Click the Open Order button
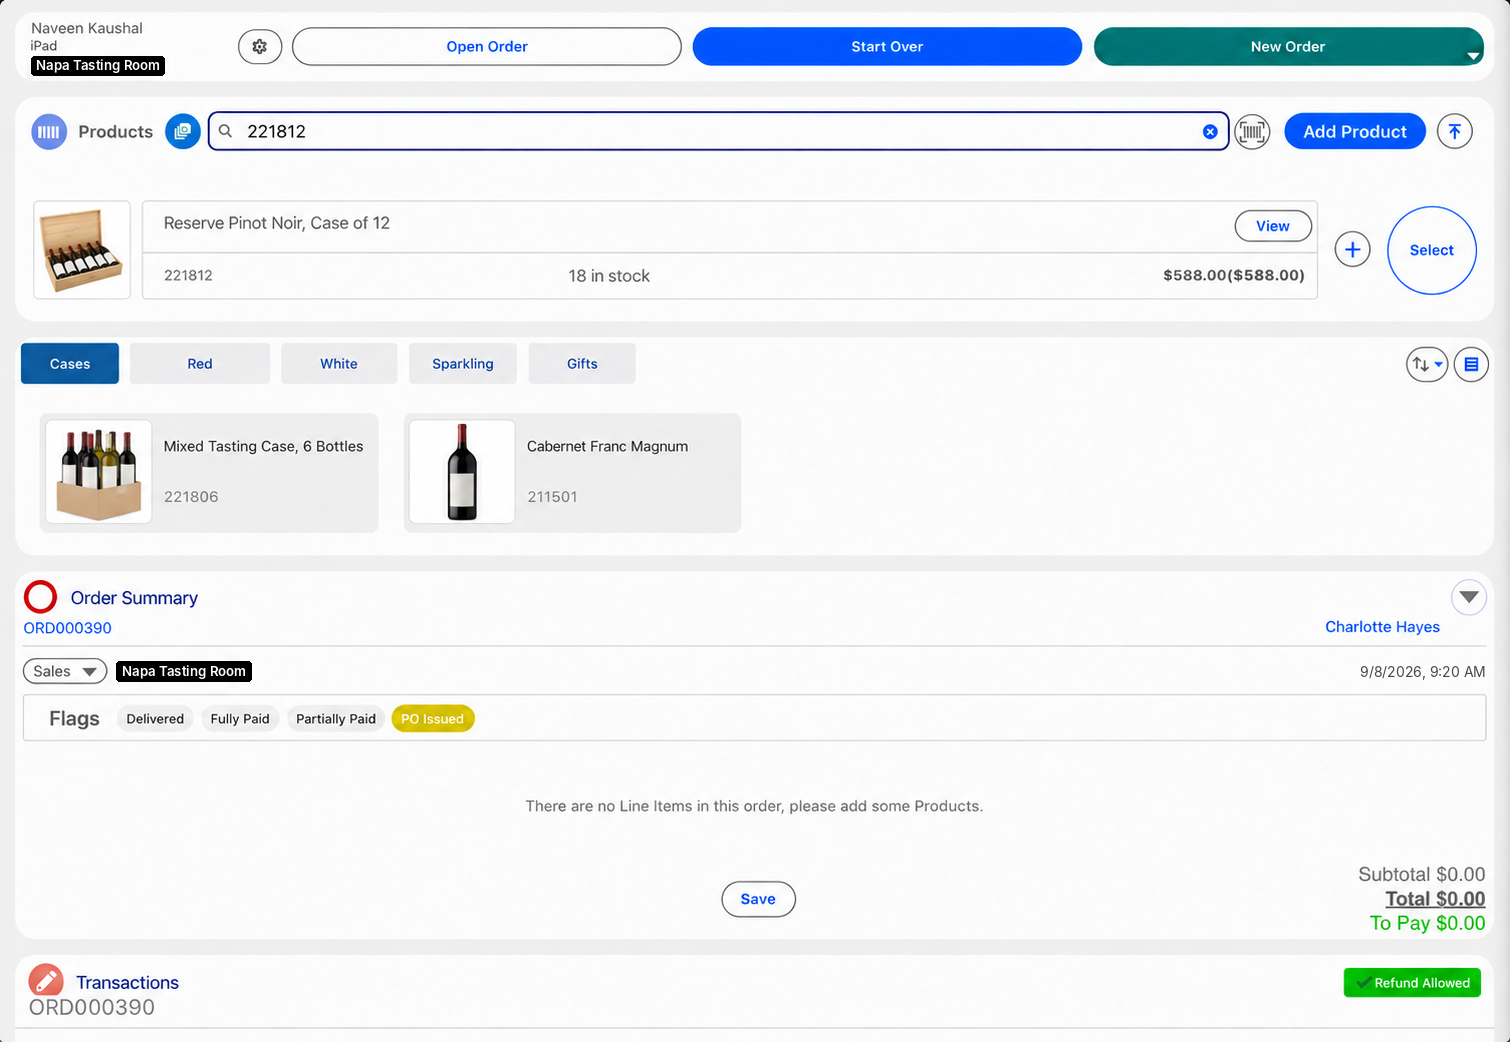Image resolution: width=1510 pixels, height=1042 pixels. click(487, 46)
